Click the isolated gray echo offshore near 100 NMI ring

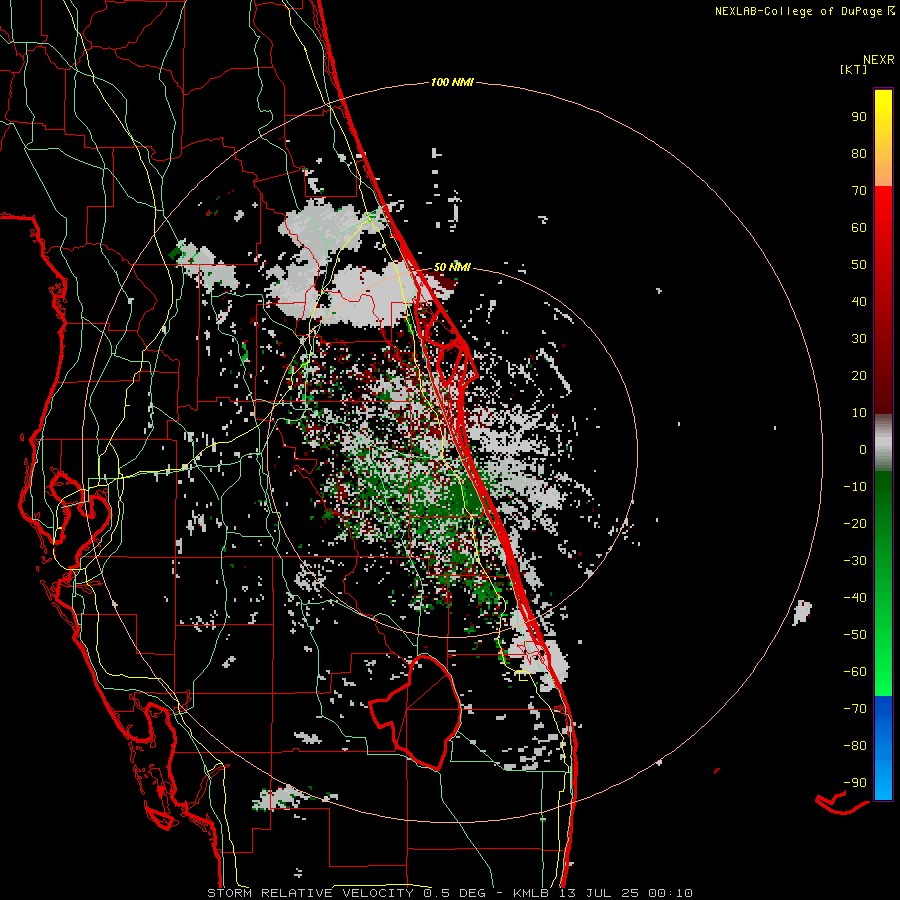pyautogui.click(x=802, y=613)
